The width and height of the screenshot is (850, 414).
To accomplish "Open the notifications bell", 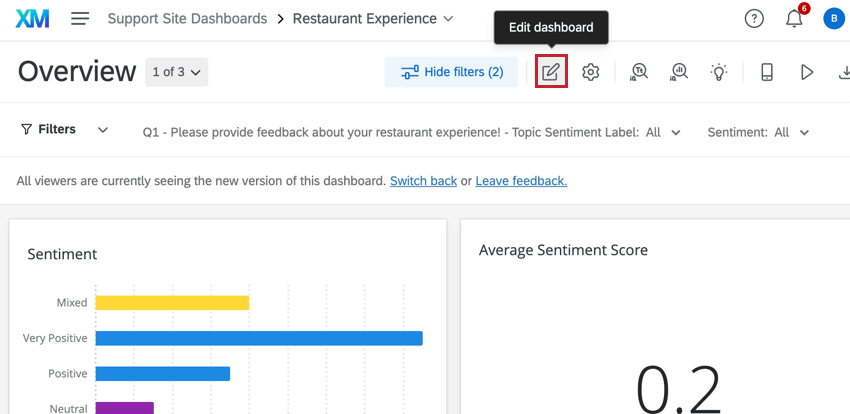I will (x=794, y=19).
